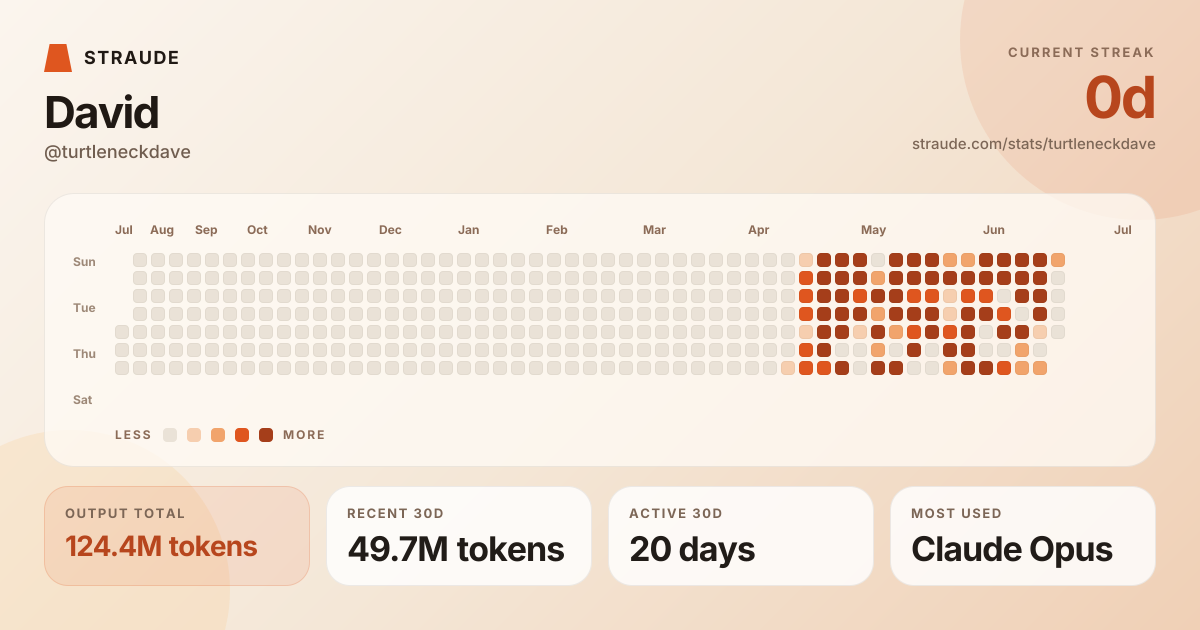
Task: Click the Thu weekday row label
Action: tap(84, 354)
